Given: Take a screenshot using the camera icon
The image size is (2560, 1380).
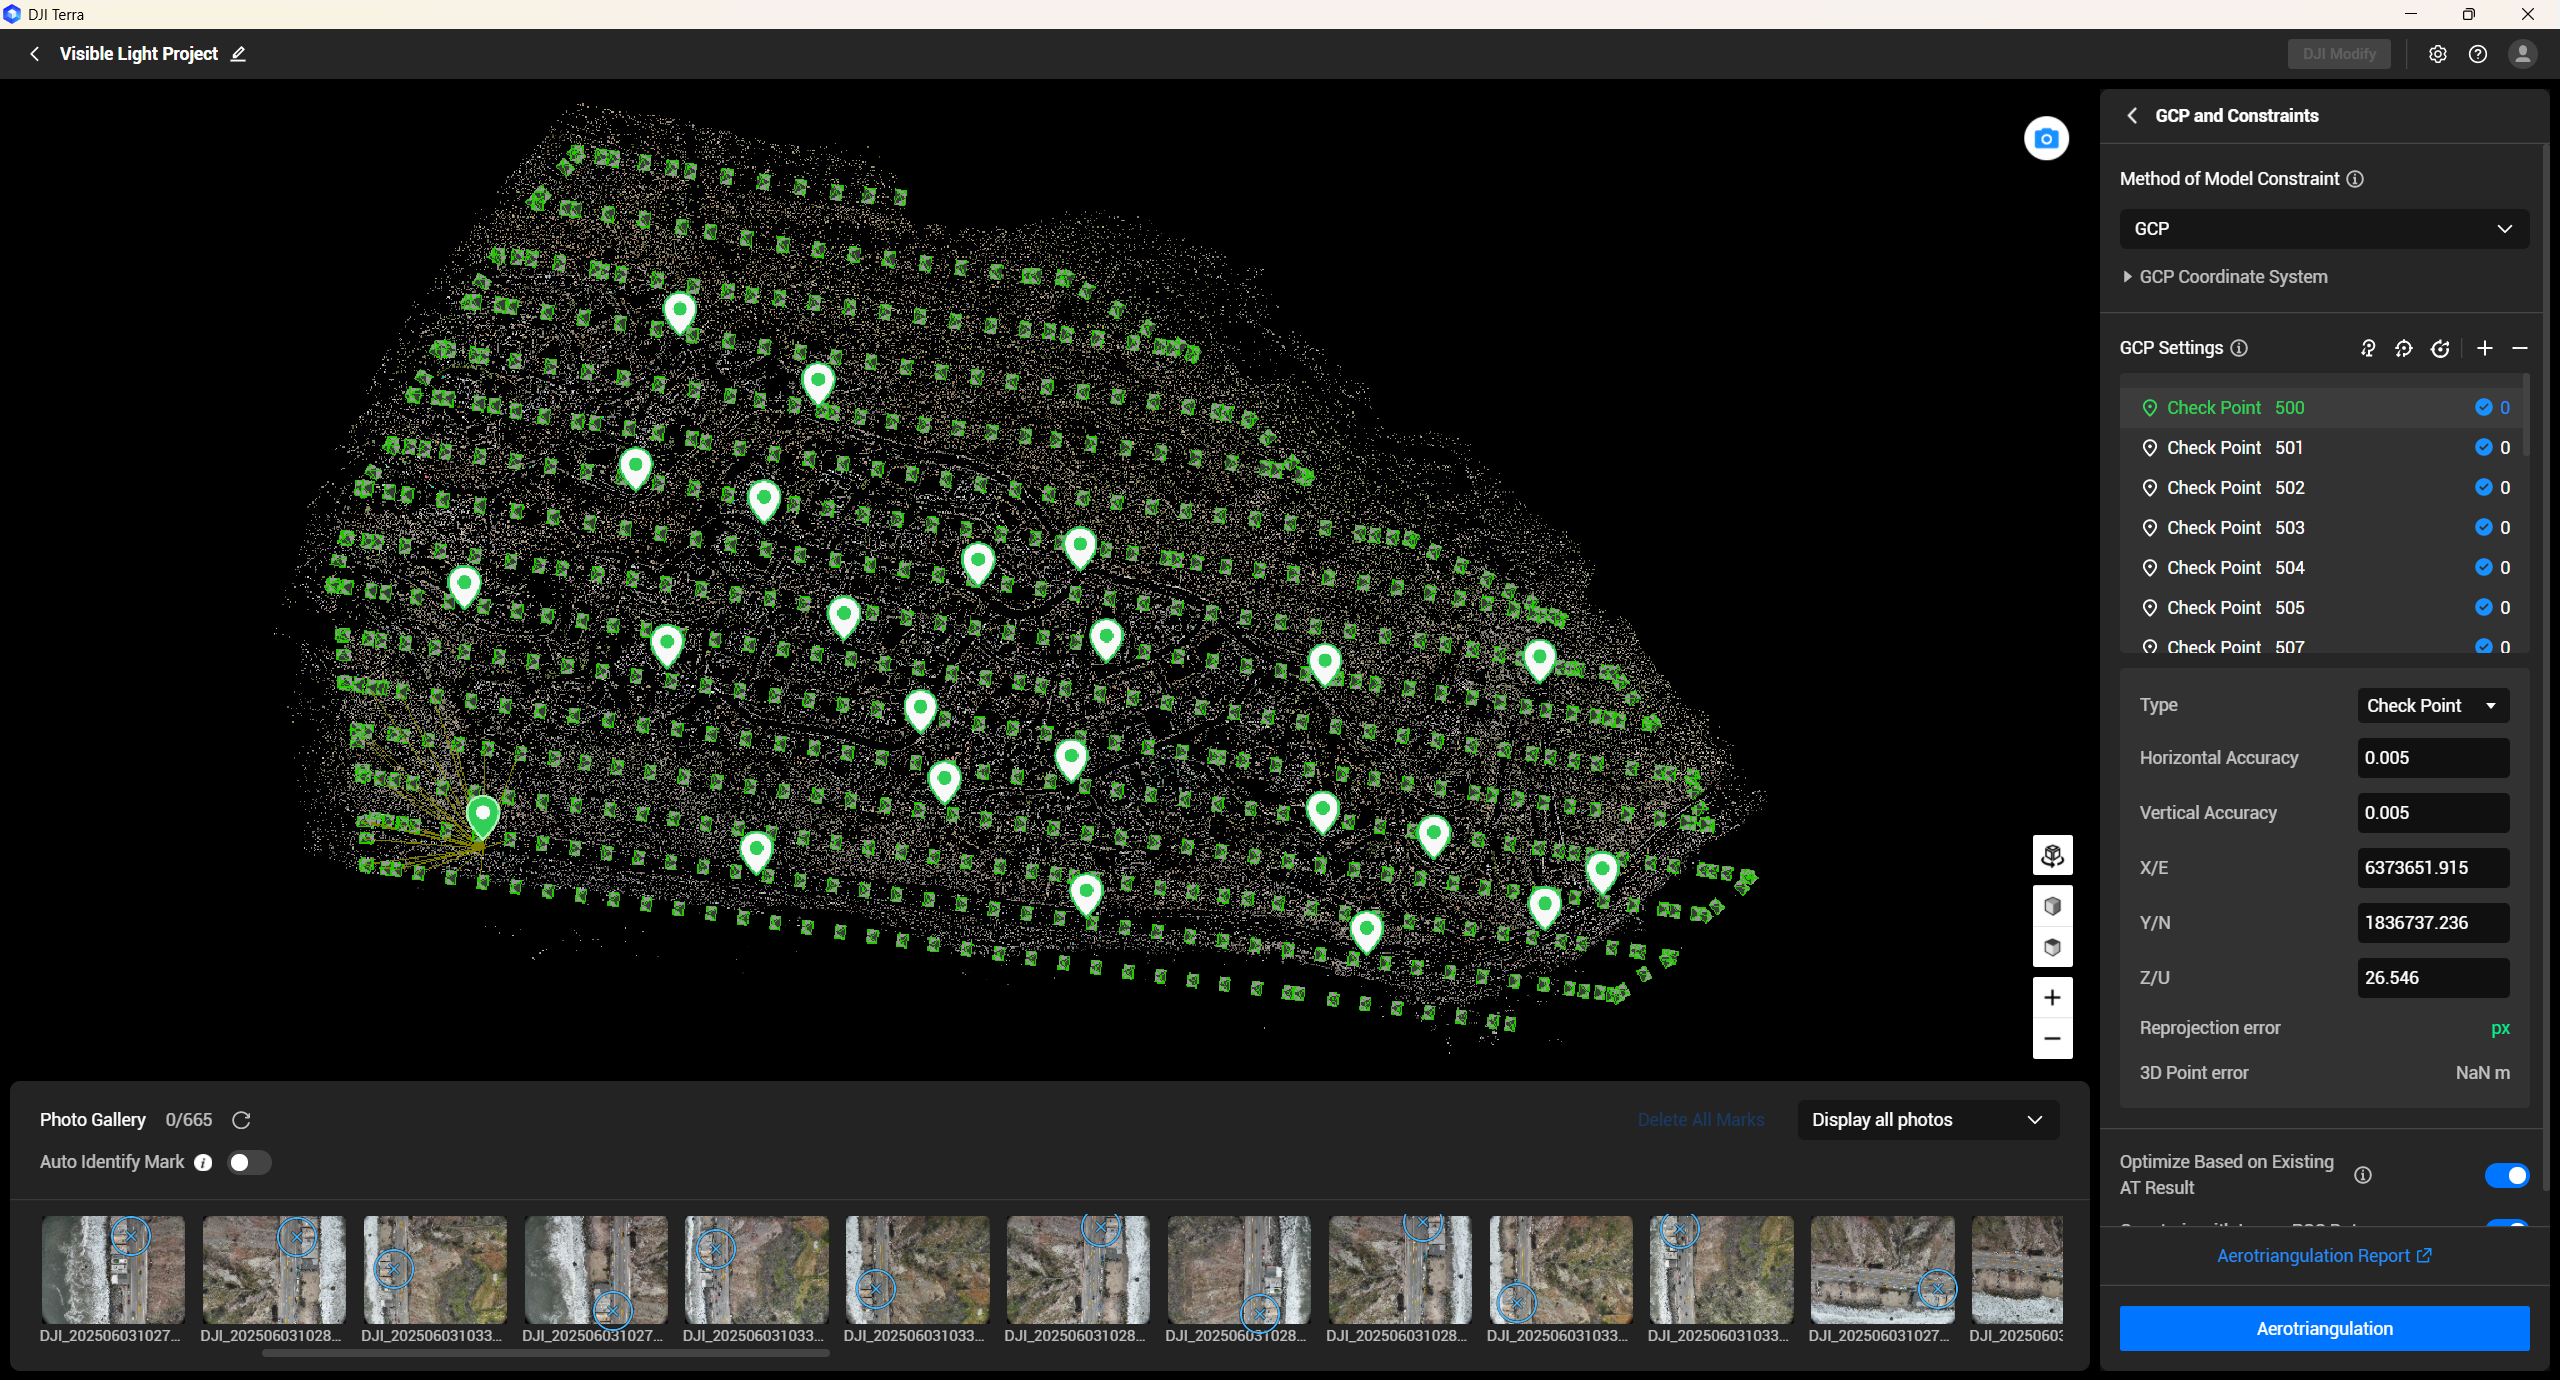Looking at the screenshot, I should coord(2045,138).
